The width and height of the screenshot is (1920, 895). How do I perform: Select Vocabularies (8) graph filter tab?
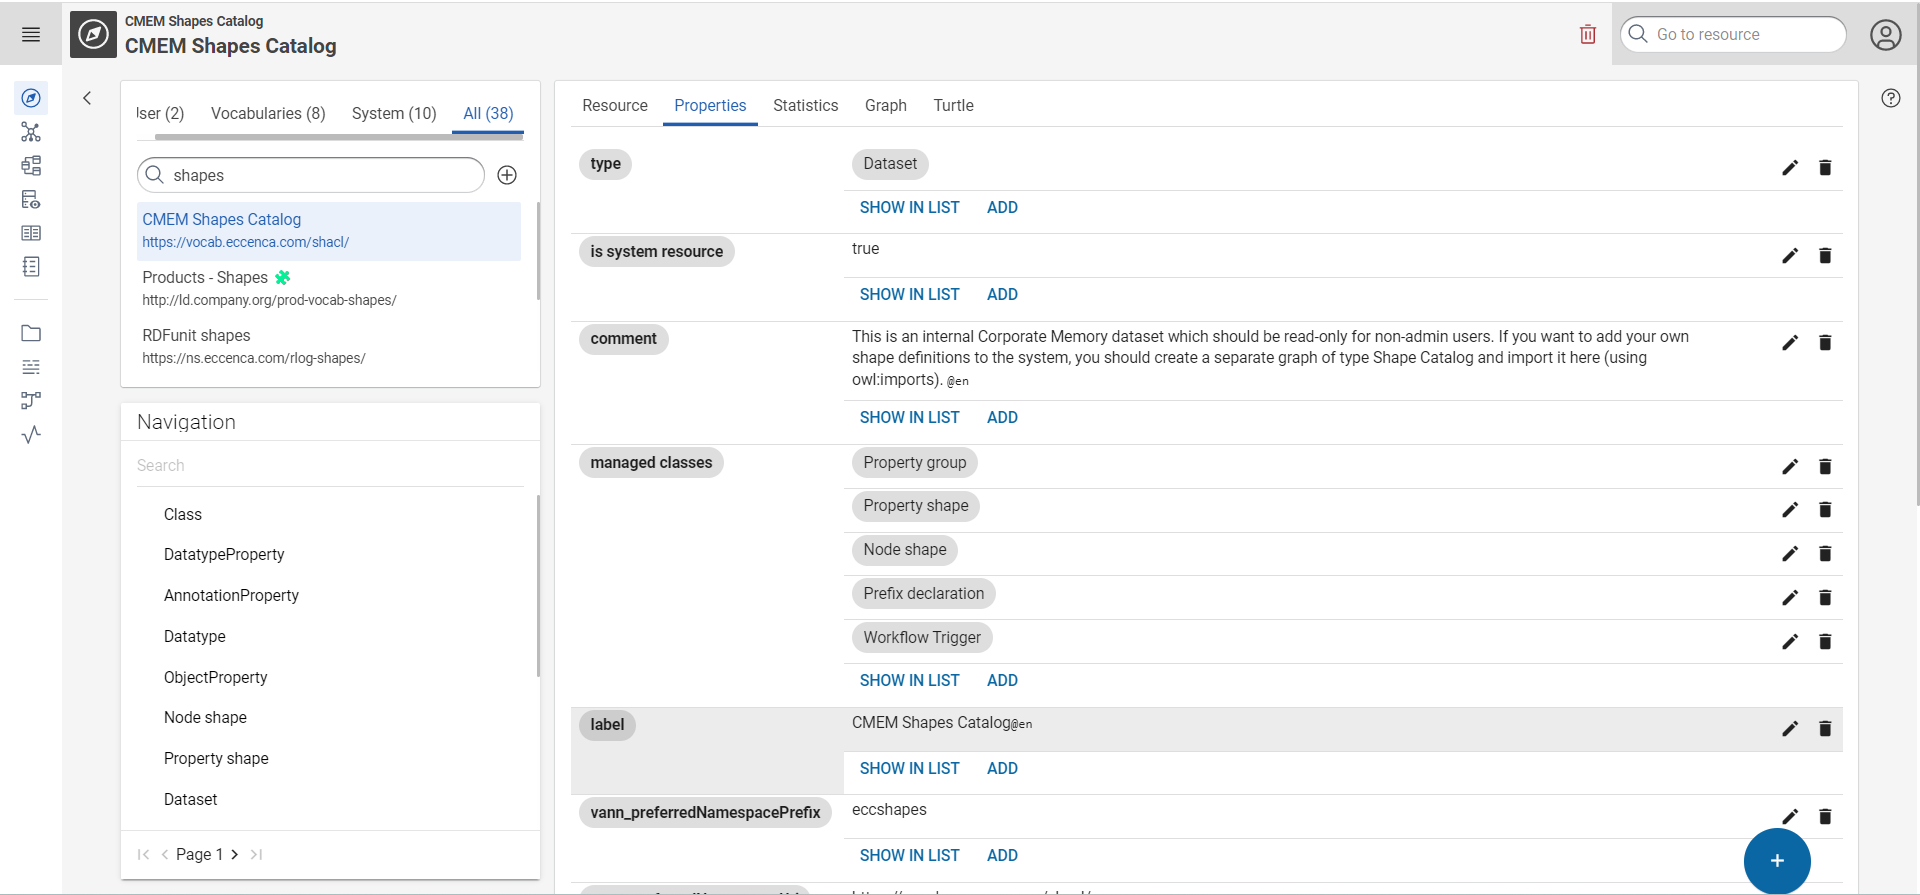pos(268,113)
